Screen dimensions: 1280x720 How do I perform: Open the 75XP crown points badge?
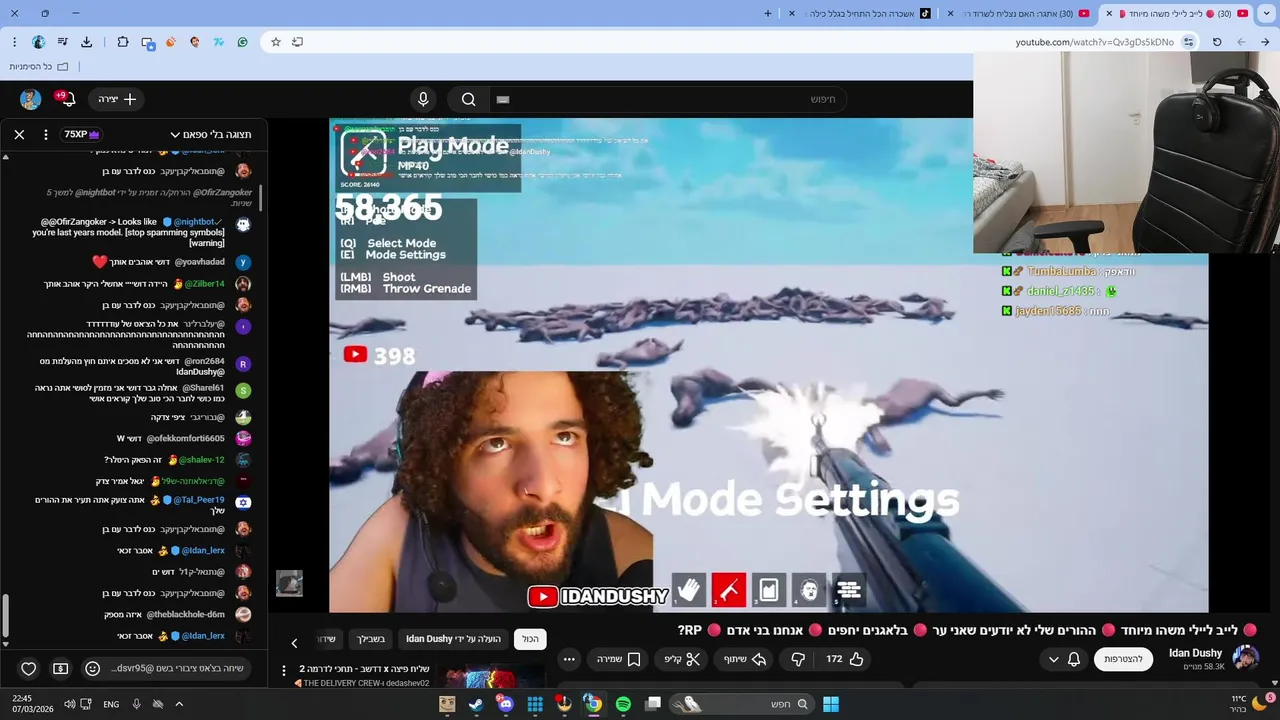click(82, 134)
